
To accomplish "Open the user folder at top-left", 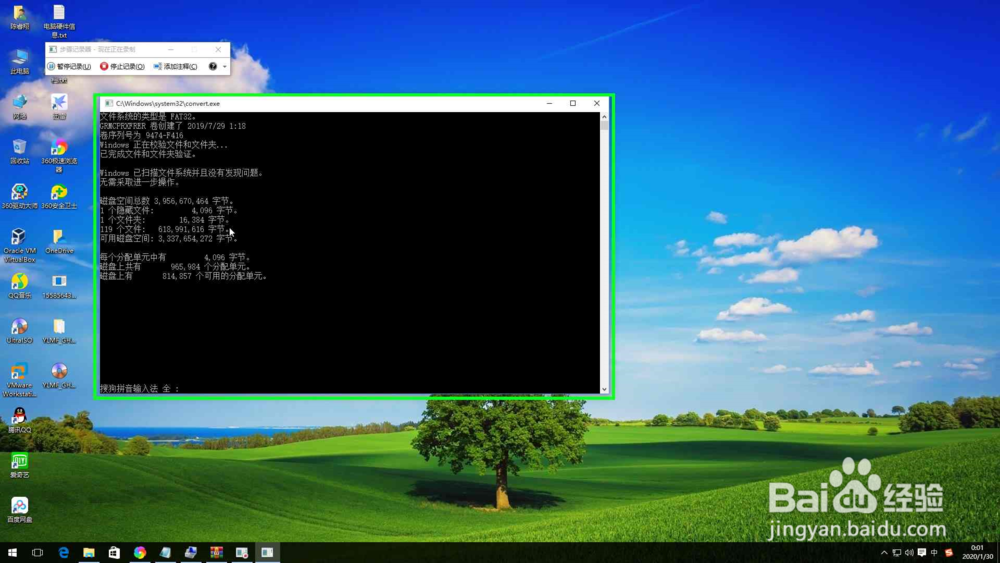I will point(20,18).
